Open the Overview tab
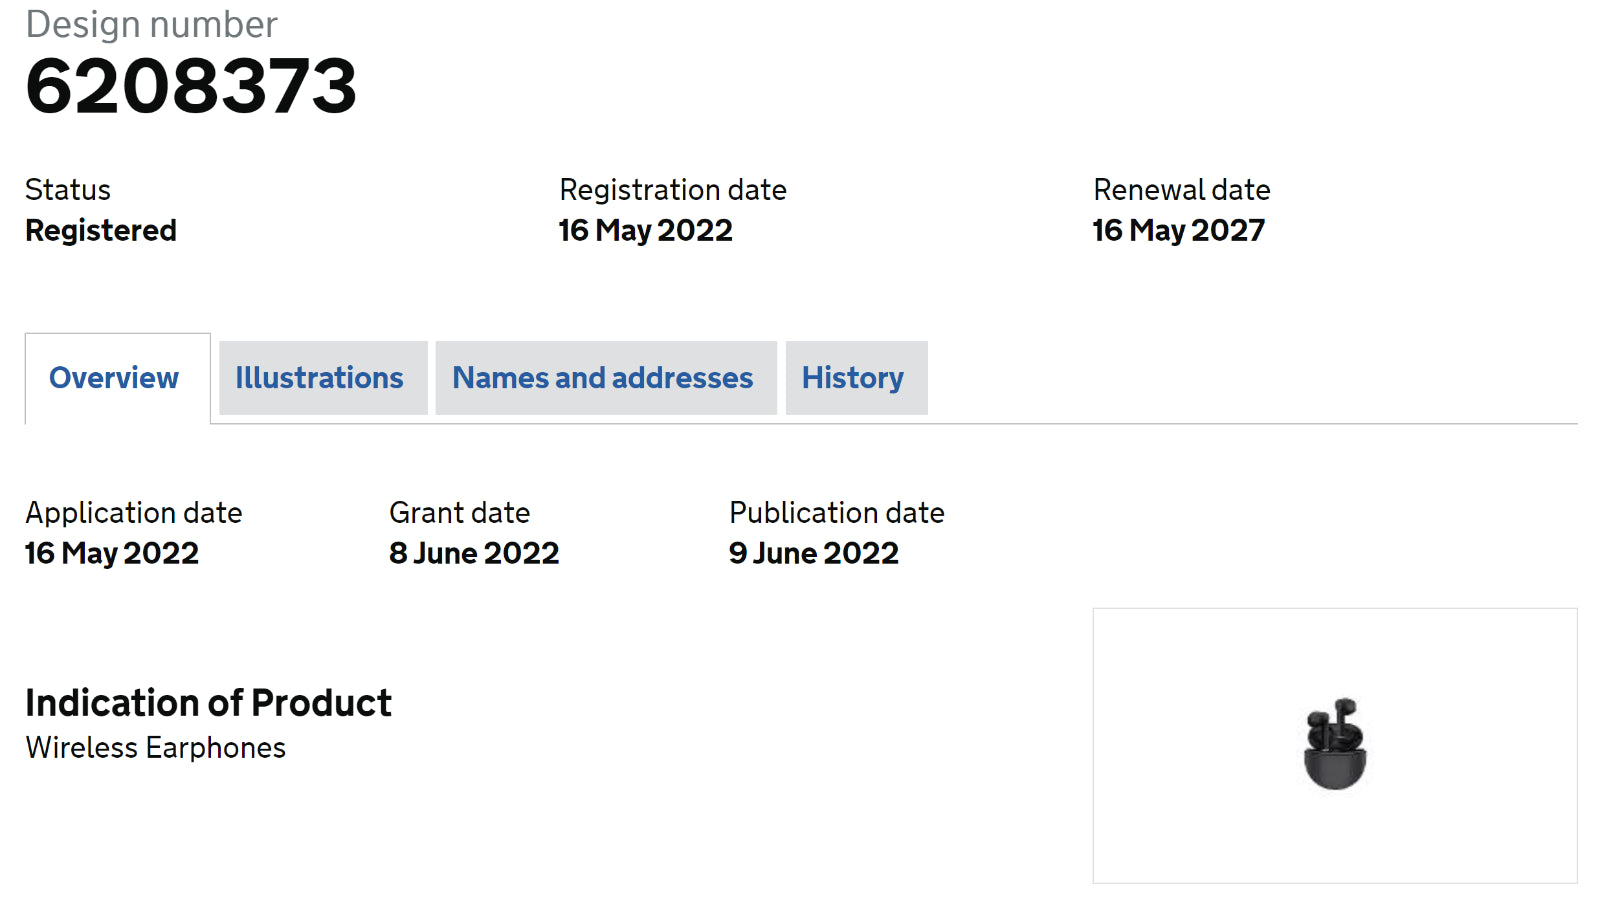The image size is (1600, 904). [114, 378]
